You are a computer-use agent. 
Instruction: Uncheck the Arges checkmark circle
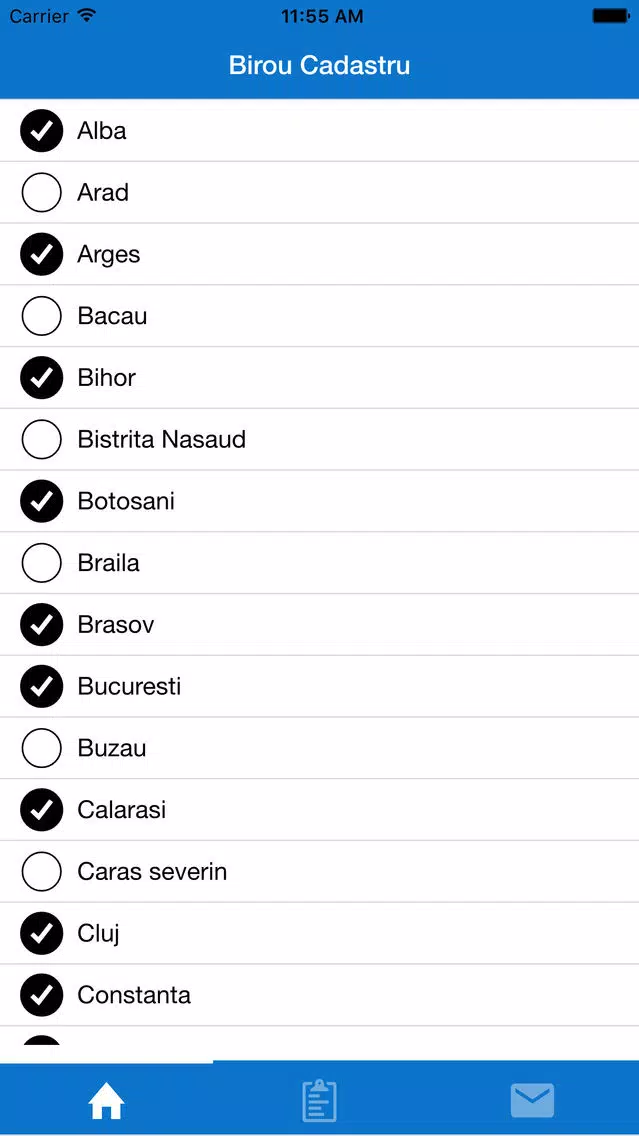[41, 254]
